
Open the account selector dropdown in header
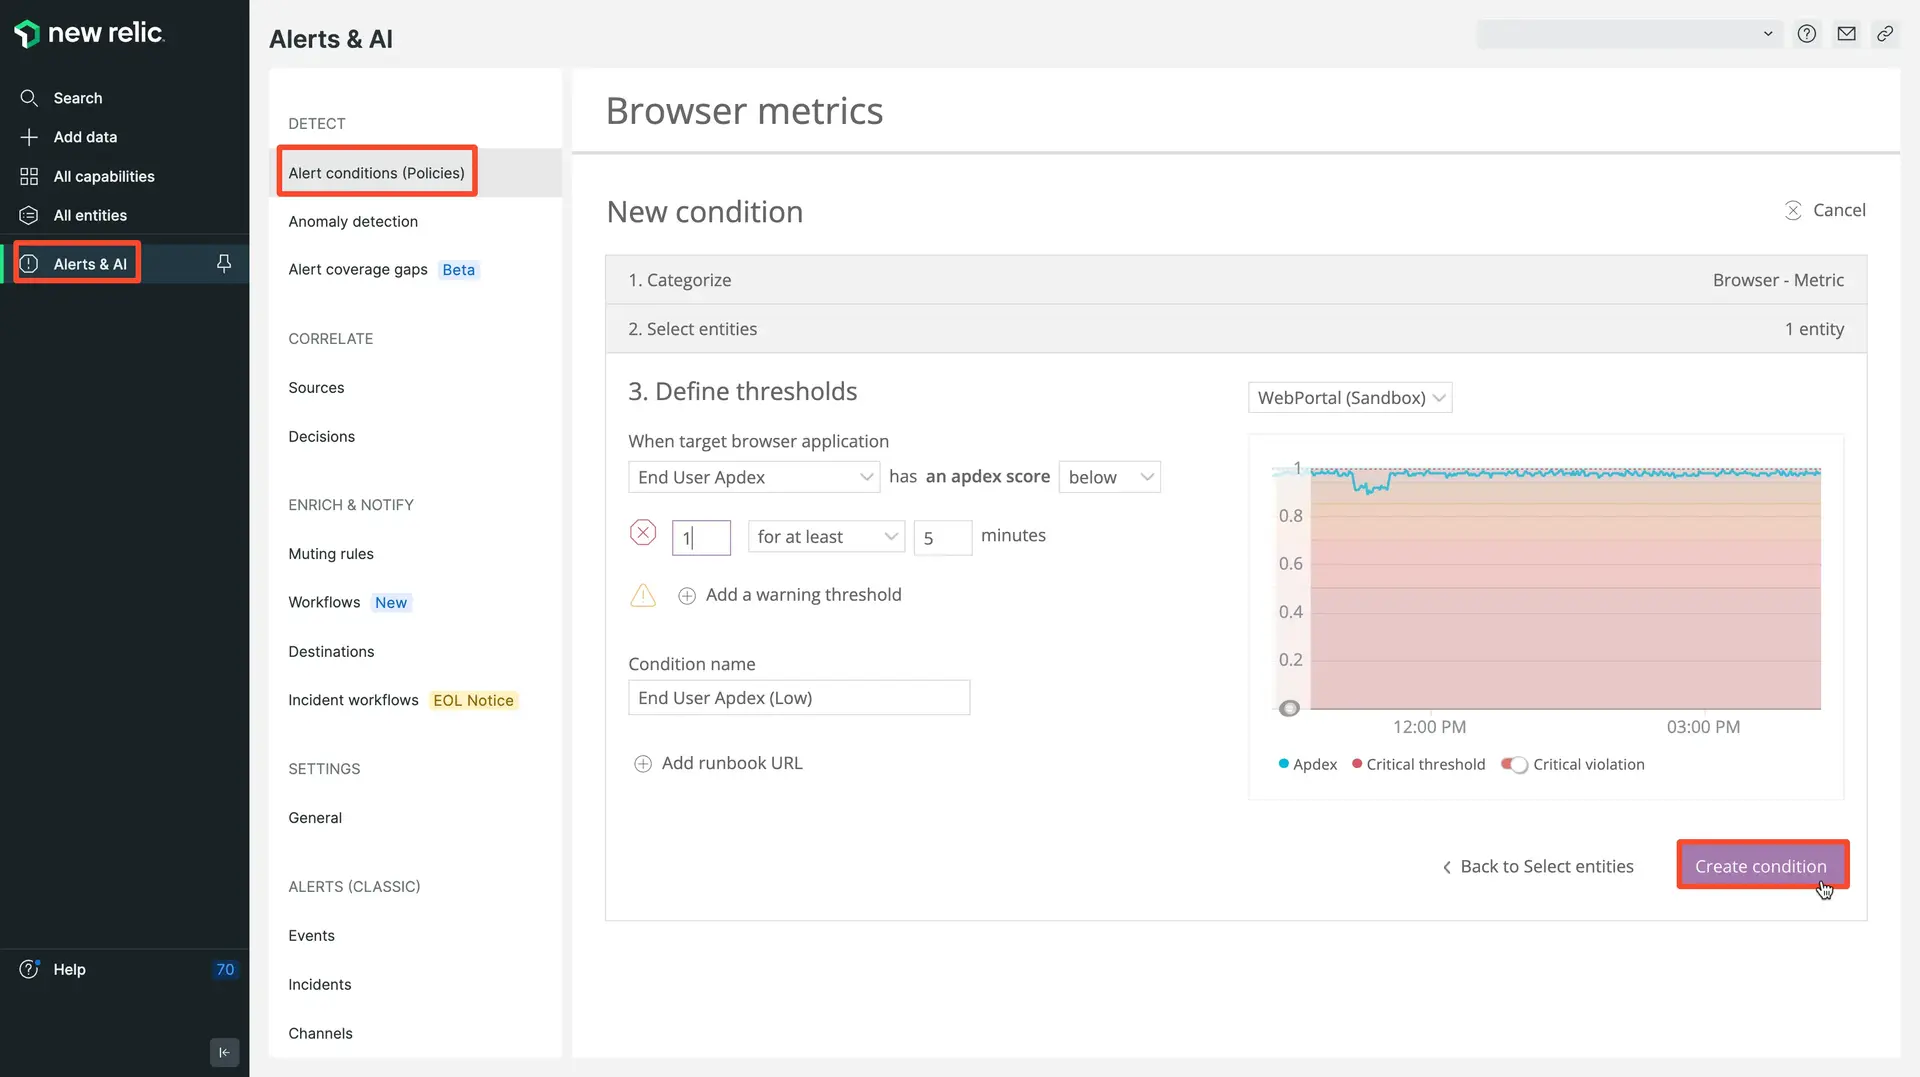click(x=1629, y=33)
